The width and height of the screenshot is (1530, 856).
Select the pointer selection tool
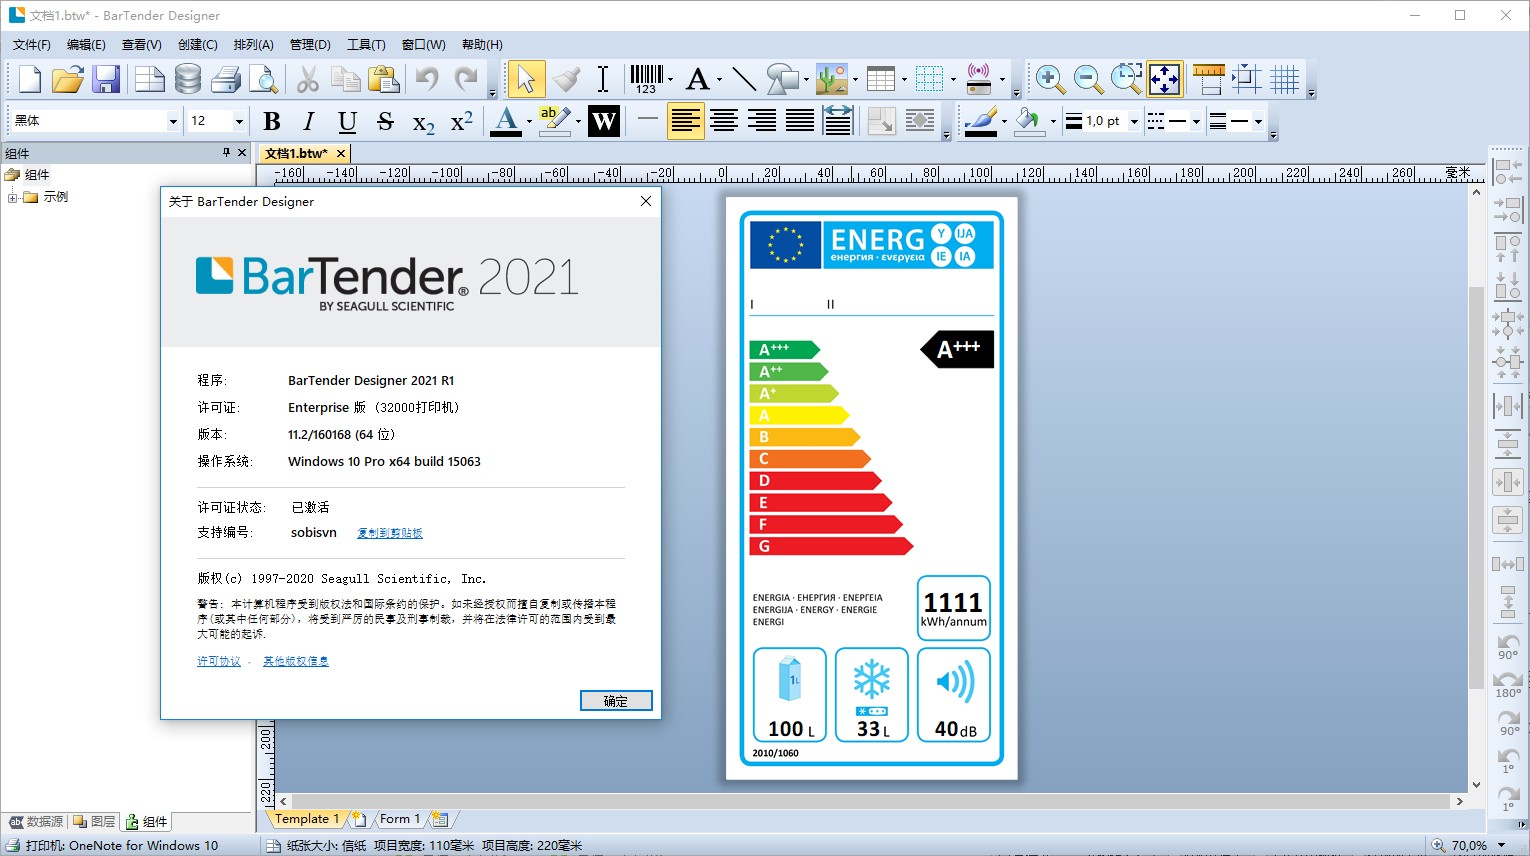click(x=526, y=78)
